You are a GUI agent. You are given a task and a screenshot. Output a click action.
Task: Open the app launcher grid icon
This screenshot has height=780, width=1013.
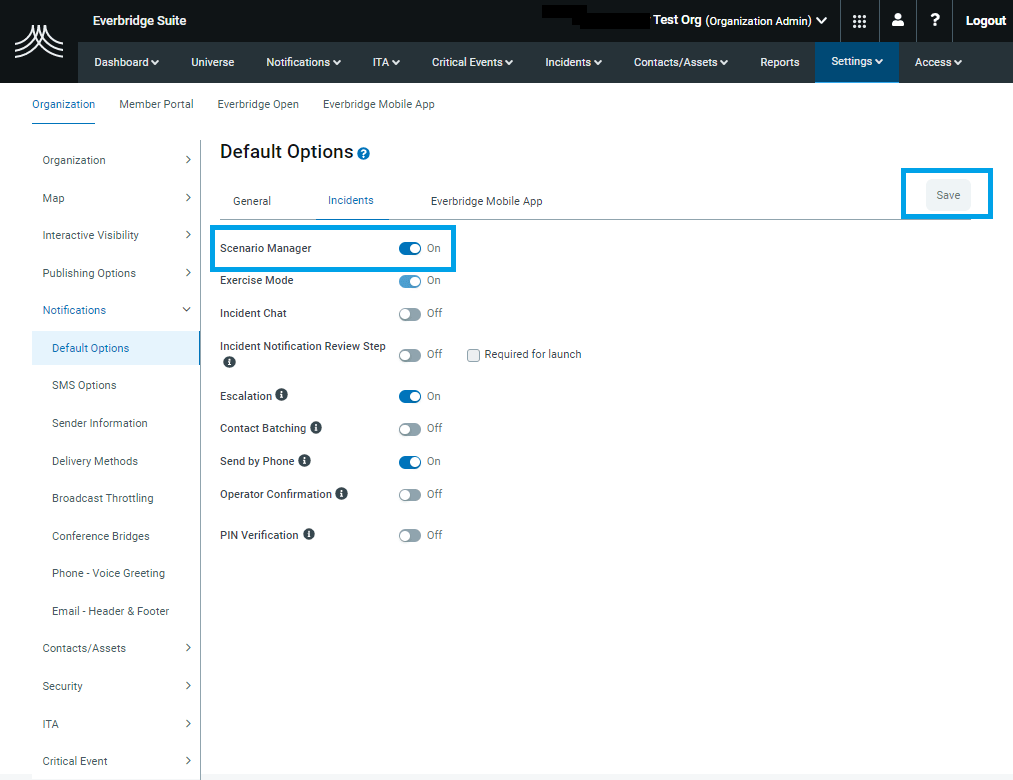click(x=858, y=20)
